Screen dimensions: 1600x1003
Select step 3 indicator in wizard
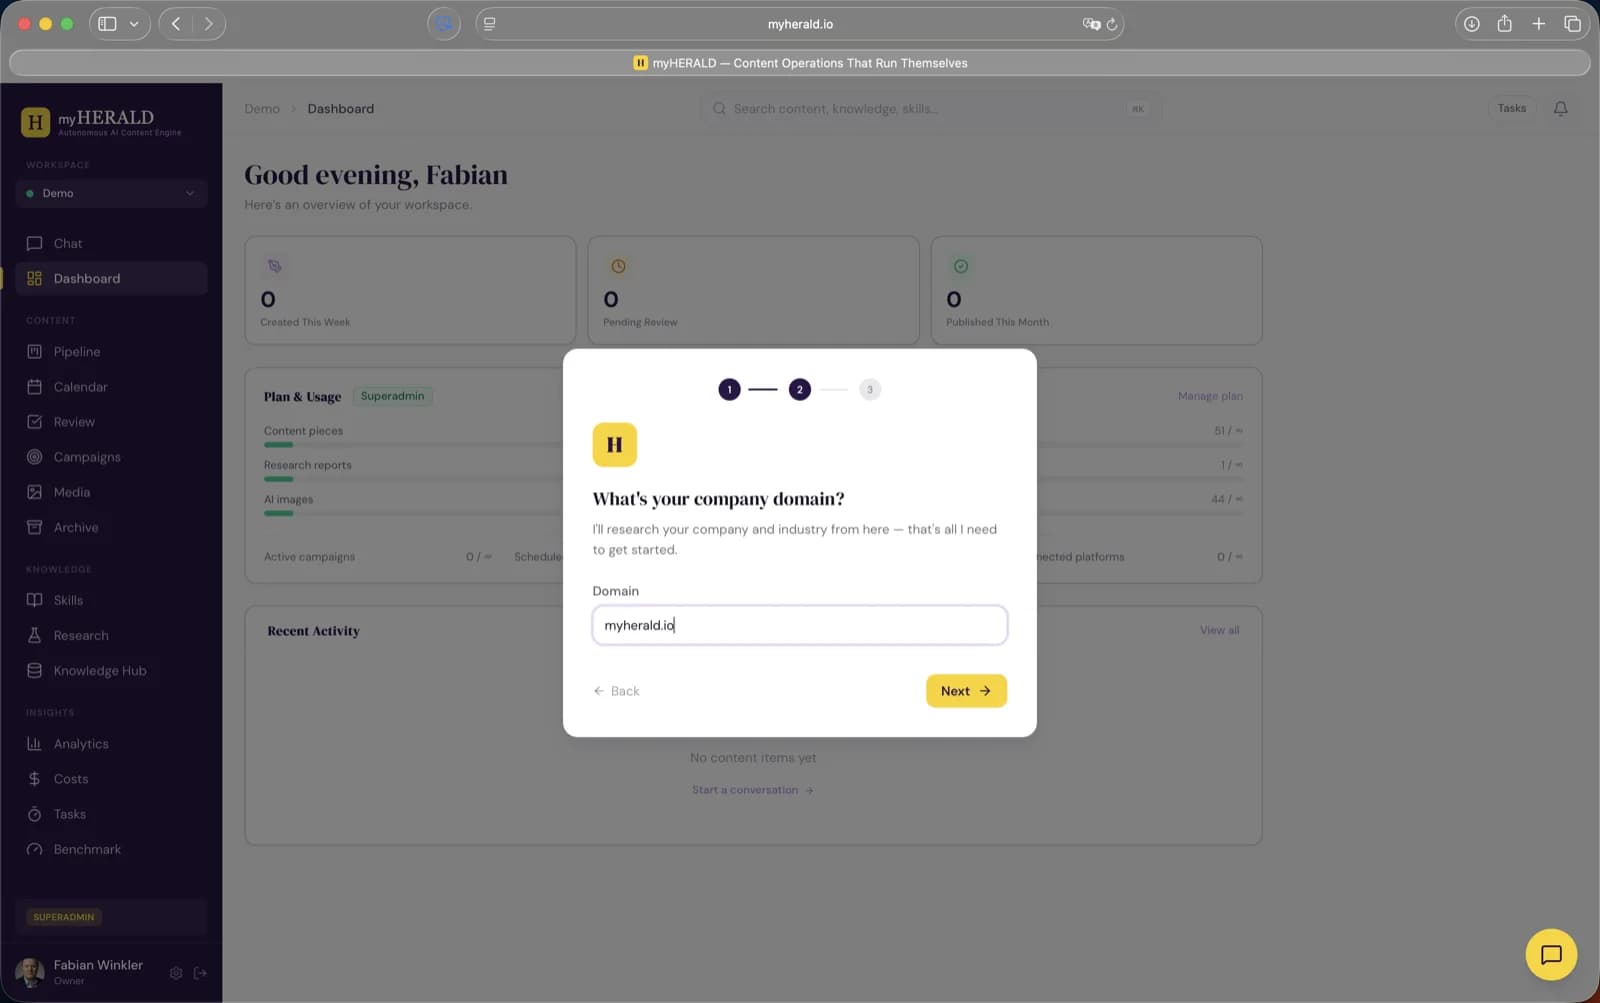(870, 389)
